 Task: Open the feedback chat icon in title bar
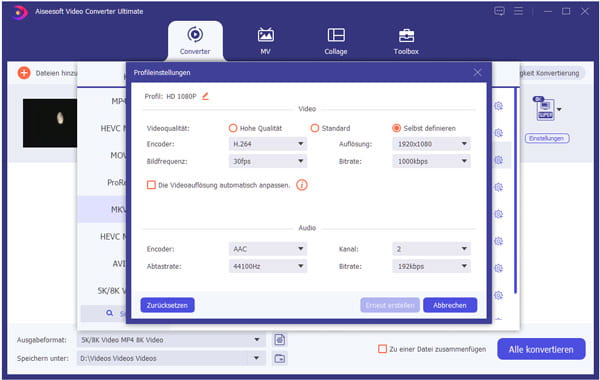point(499,11)
